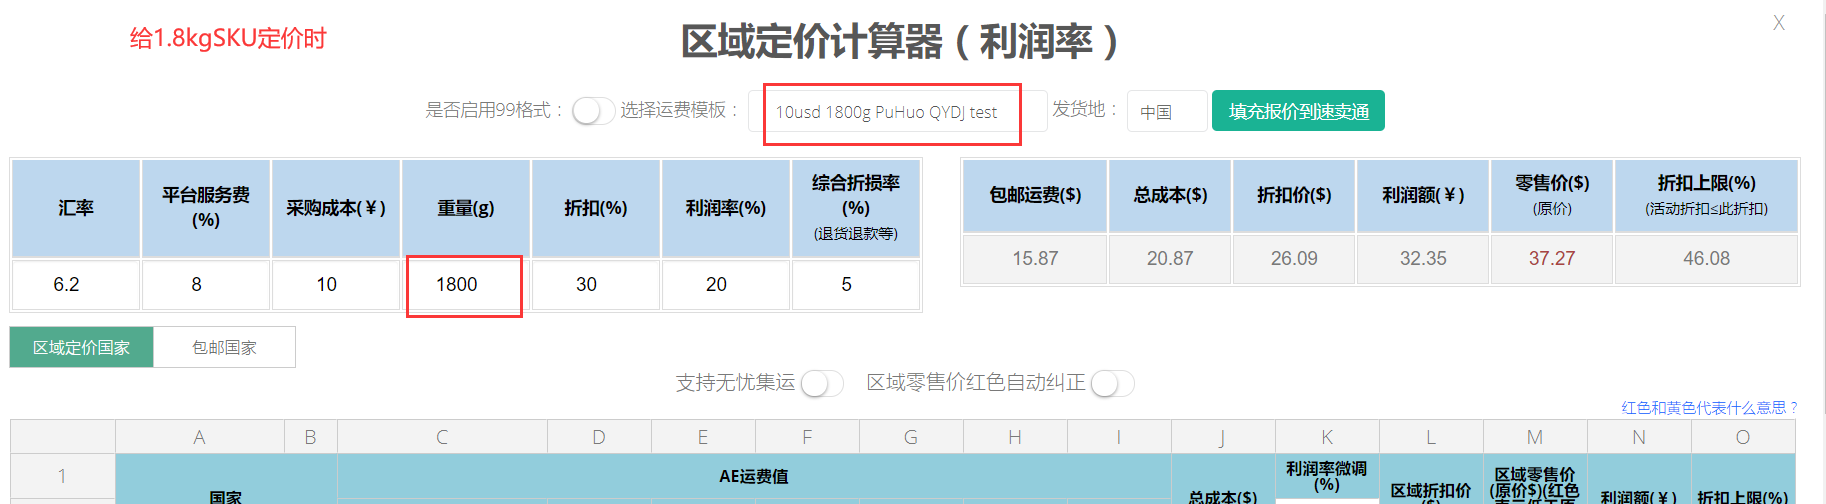Viewport: 1826px width, 504px height.
Task: Select spreadsheet column O header
Action: 1743,437
